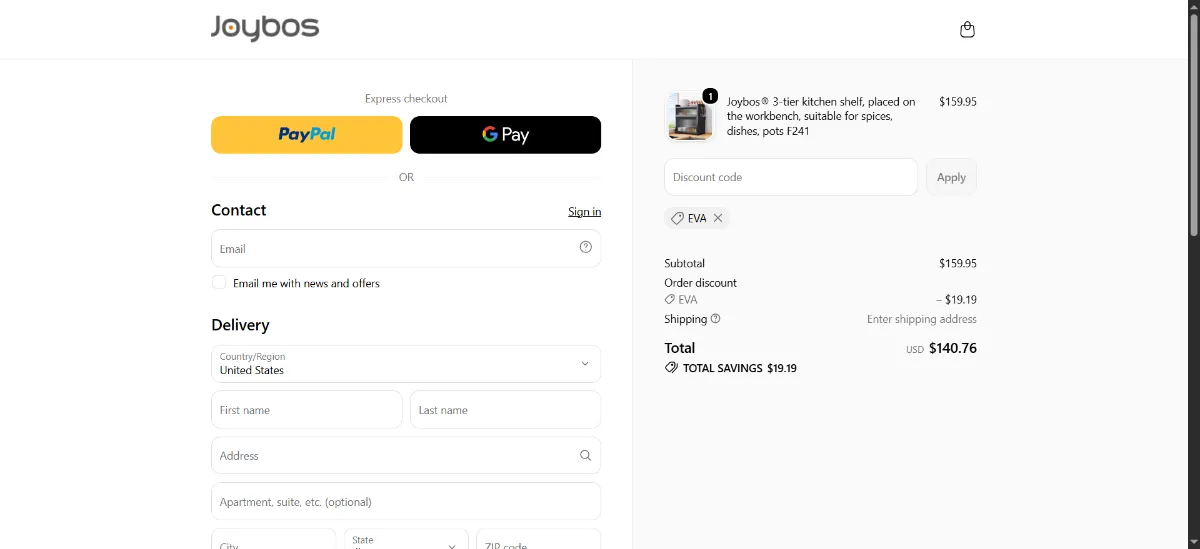Focus the City field
Screen dimensions: 1200x549
pos(273,540)
